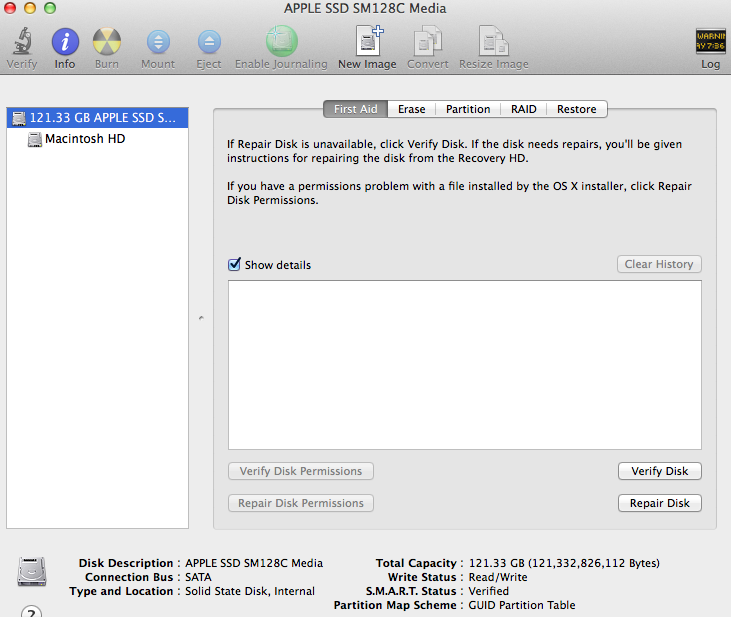Open the RAID tab
The height and width of the screenshot is (617, 731).
click(523, 109)
